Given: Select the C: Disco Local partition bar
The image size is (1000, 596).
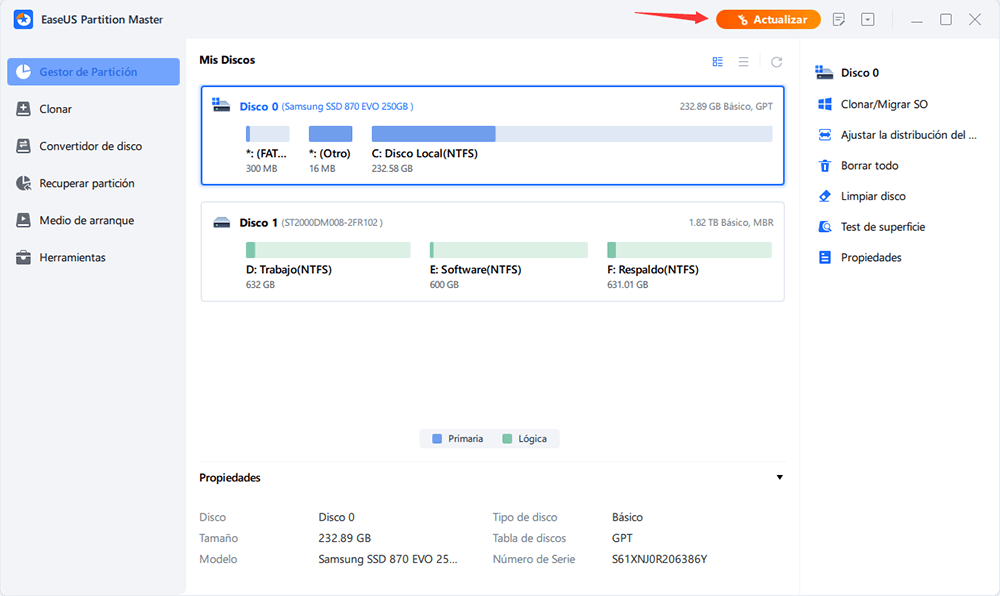Looking at the screenshot, I should [571, 134].
